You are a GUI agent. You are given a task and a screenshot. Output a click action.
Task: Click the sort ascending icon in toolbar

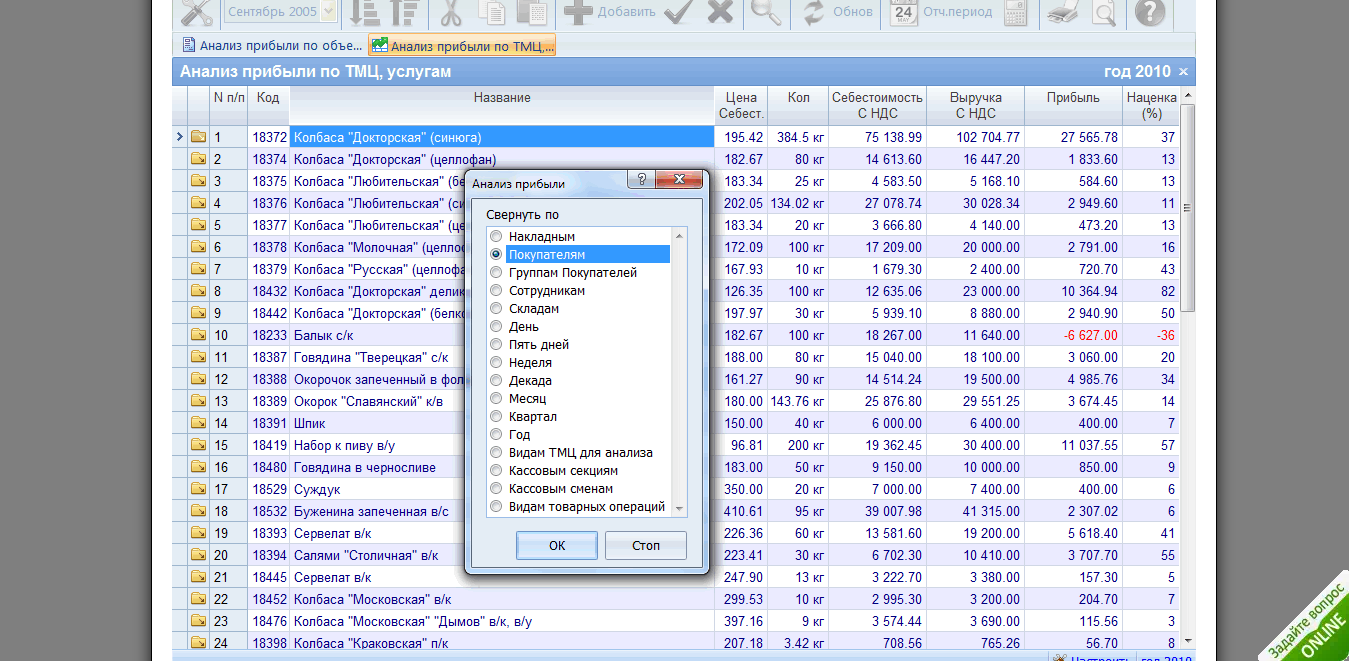367,12
